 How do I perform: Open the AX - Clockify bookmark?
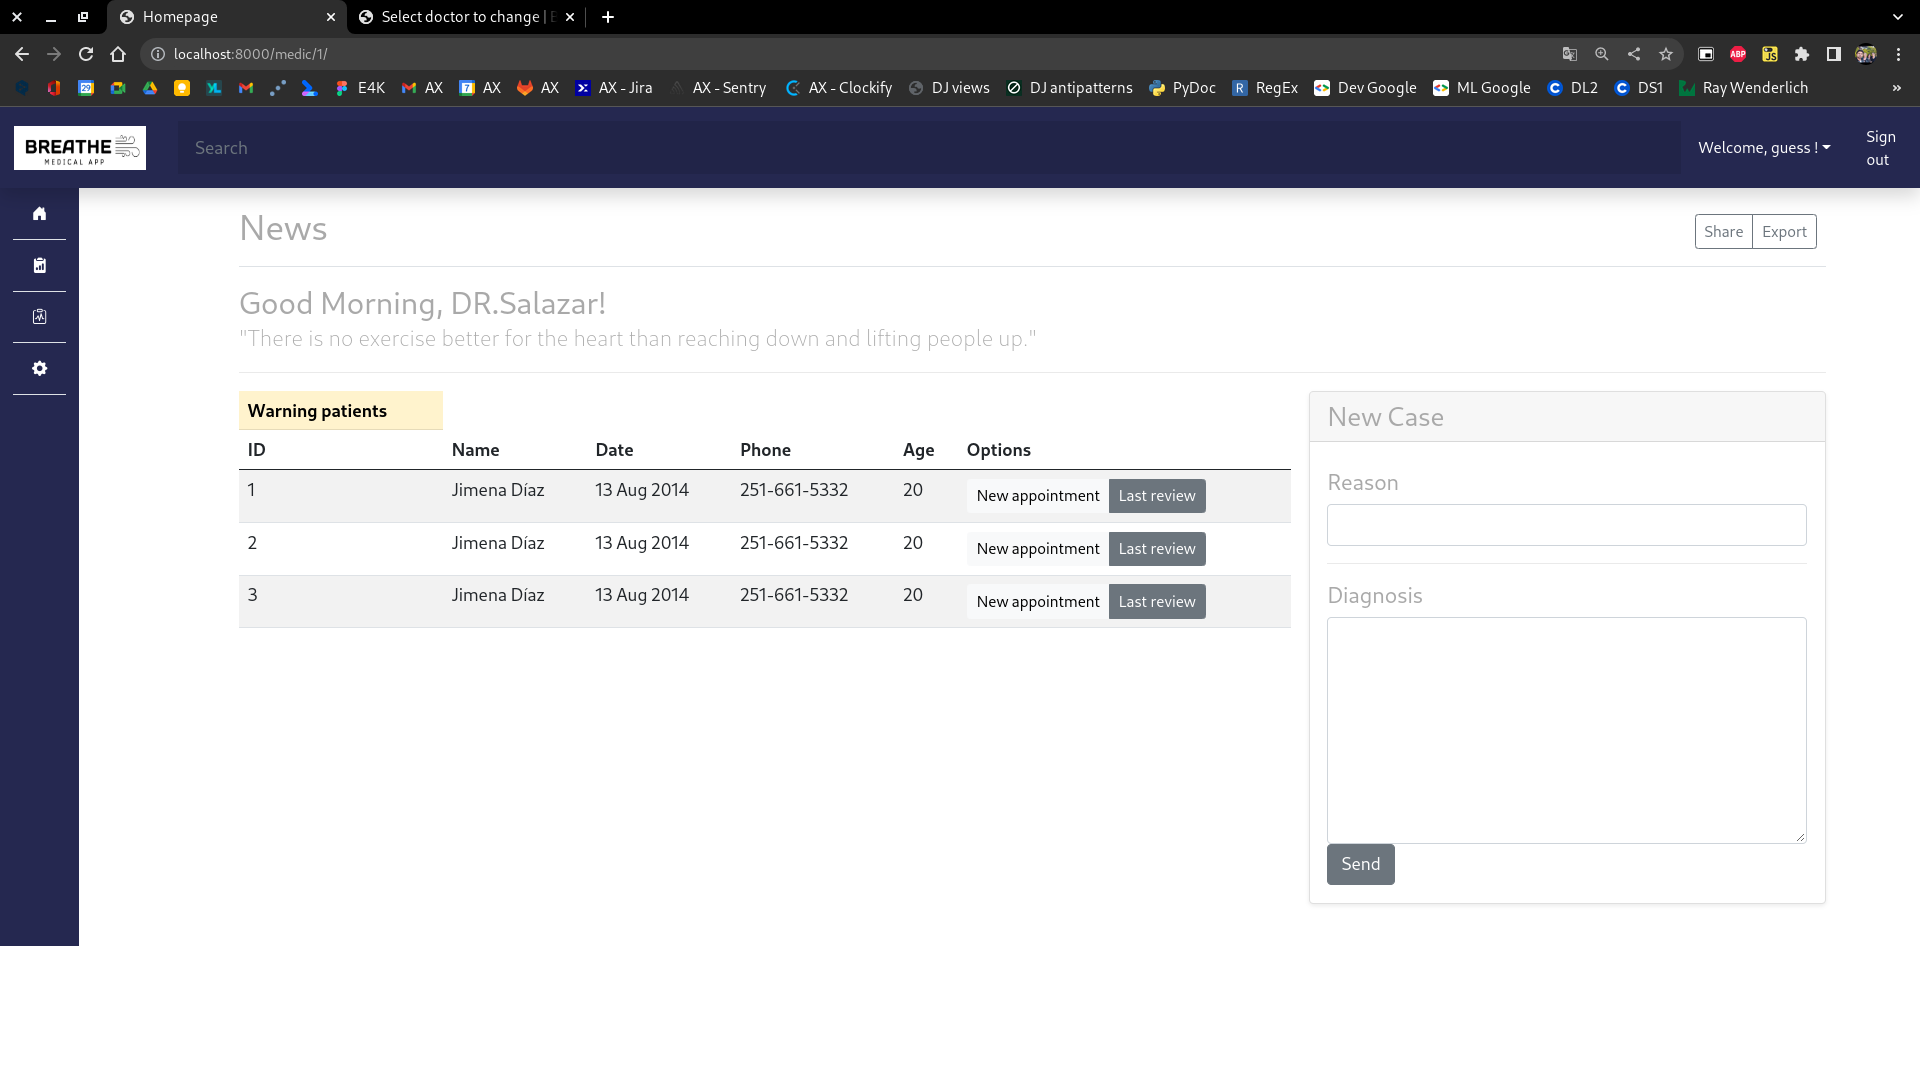click(838, 88)
